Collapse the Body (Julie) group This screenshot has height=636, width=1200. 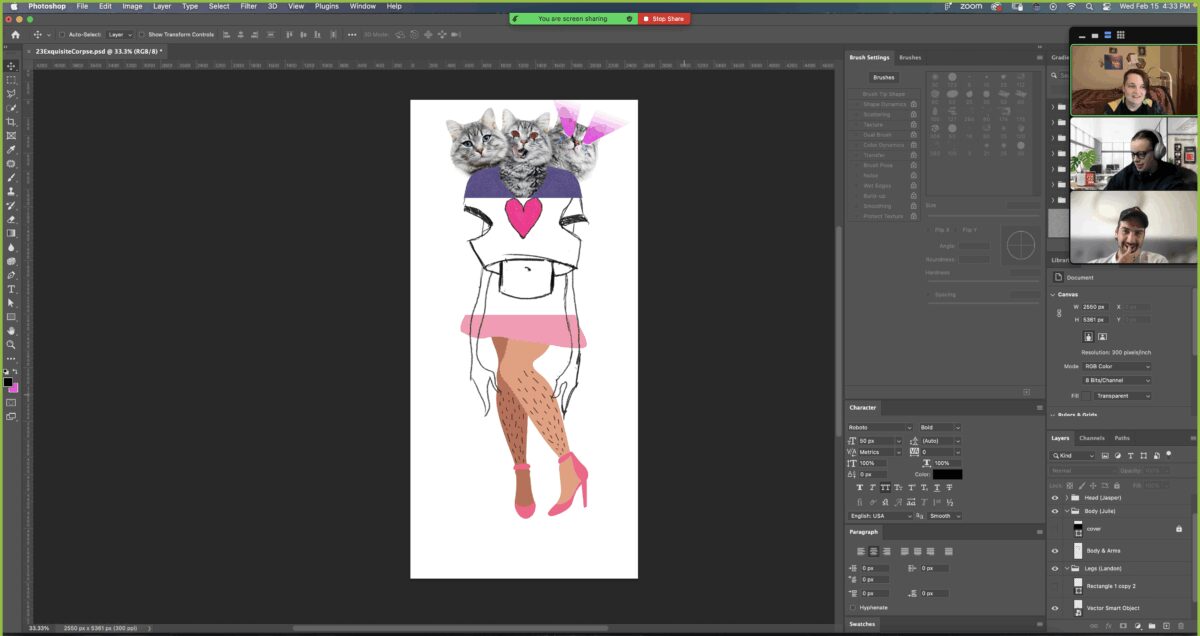tap(1066, 510)
